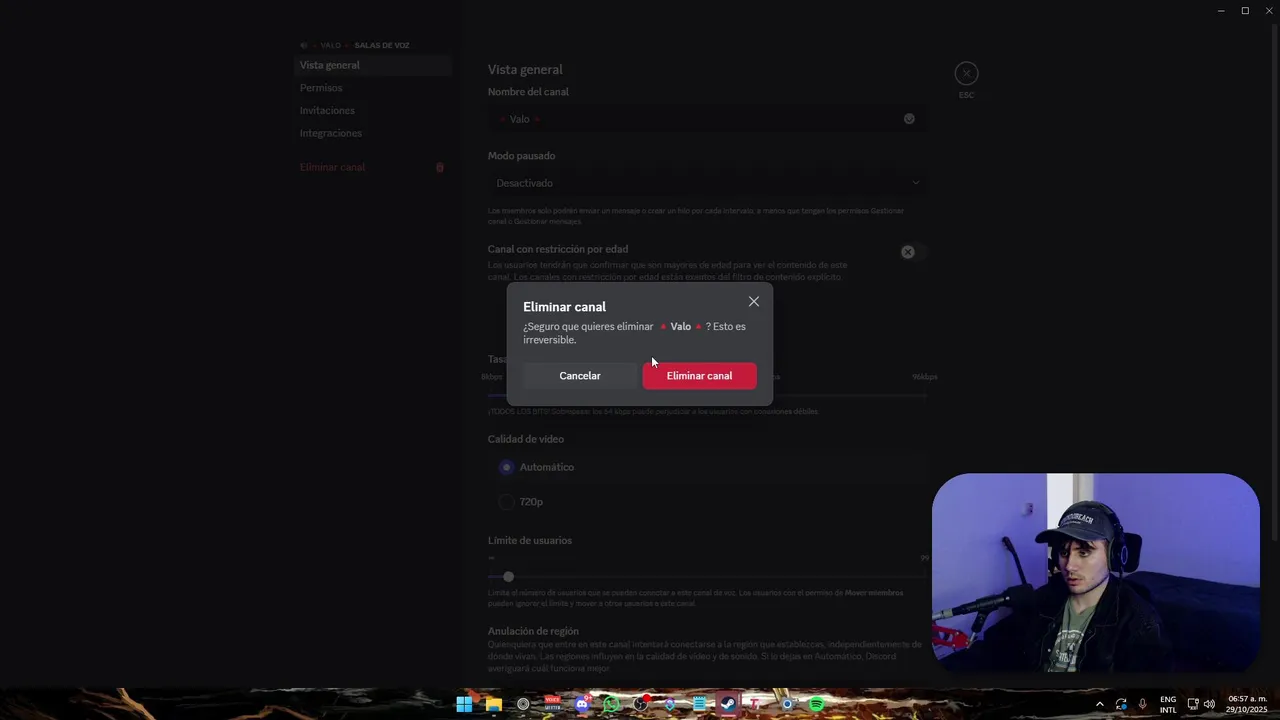
Task: Open the Chrome-style icon left of Spotify
Action: coord(787,704)
